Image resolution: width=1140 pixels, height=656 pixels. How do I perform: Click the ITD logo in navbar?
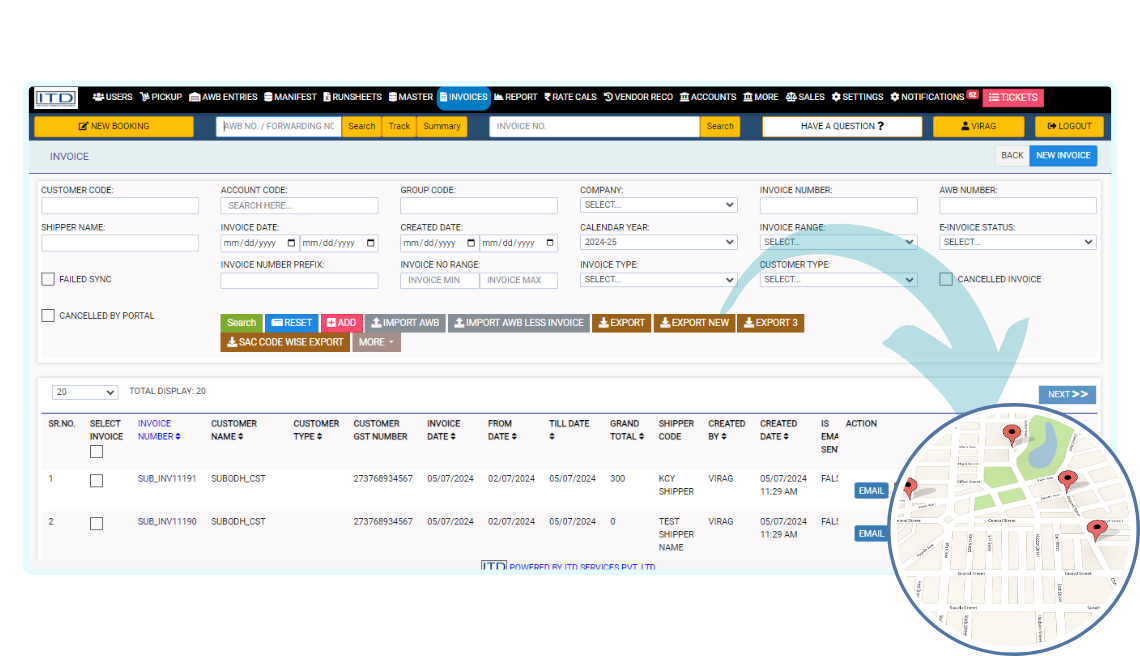pyautogui.click(x=56, y=98)
